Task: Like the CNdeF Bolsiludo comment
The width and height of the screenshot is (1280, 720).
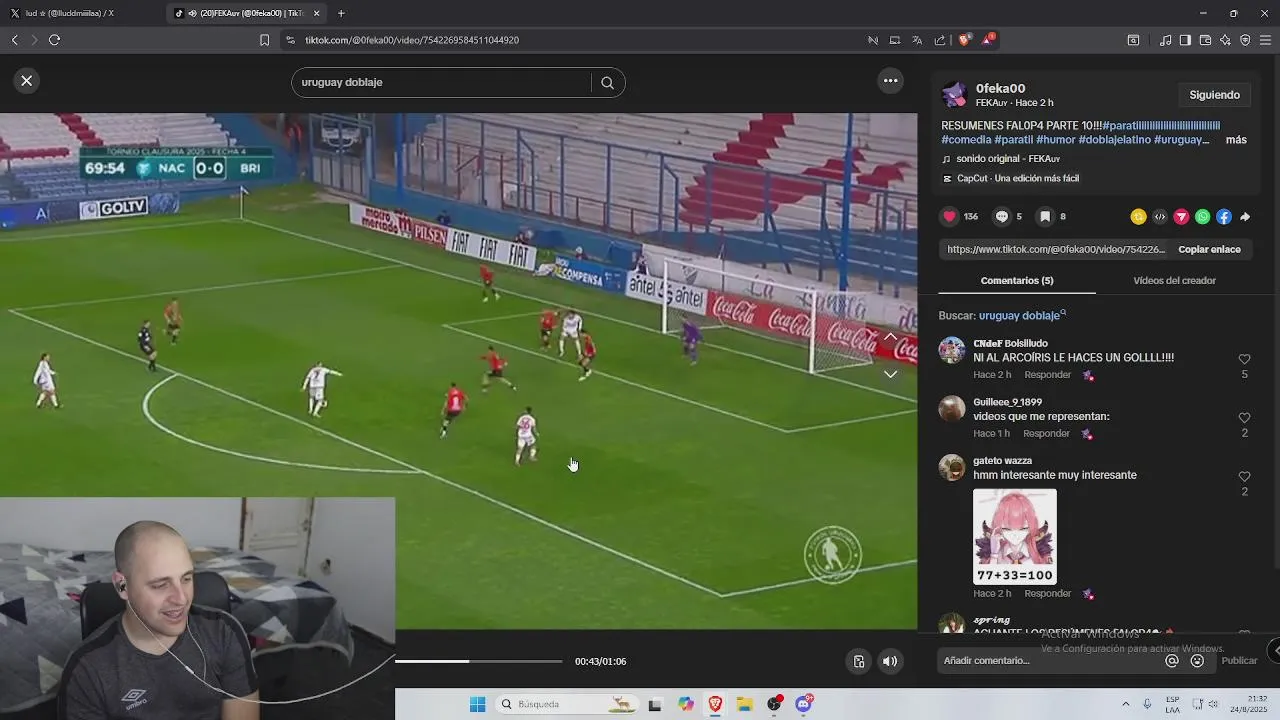Action: click(1244, 359)
